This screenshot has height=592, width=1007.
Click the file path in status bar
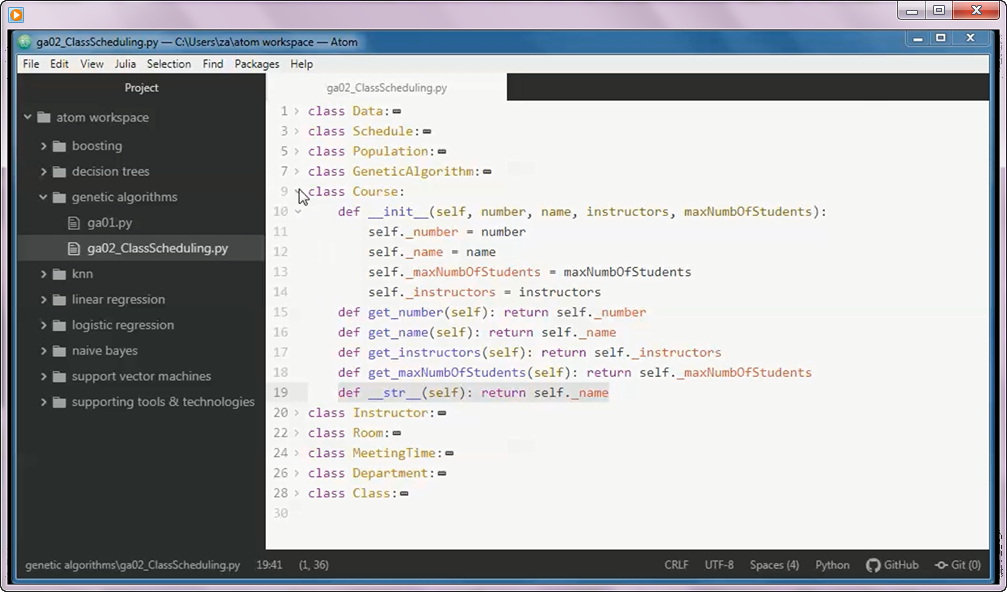132,566
